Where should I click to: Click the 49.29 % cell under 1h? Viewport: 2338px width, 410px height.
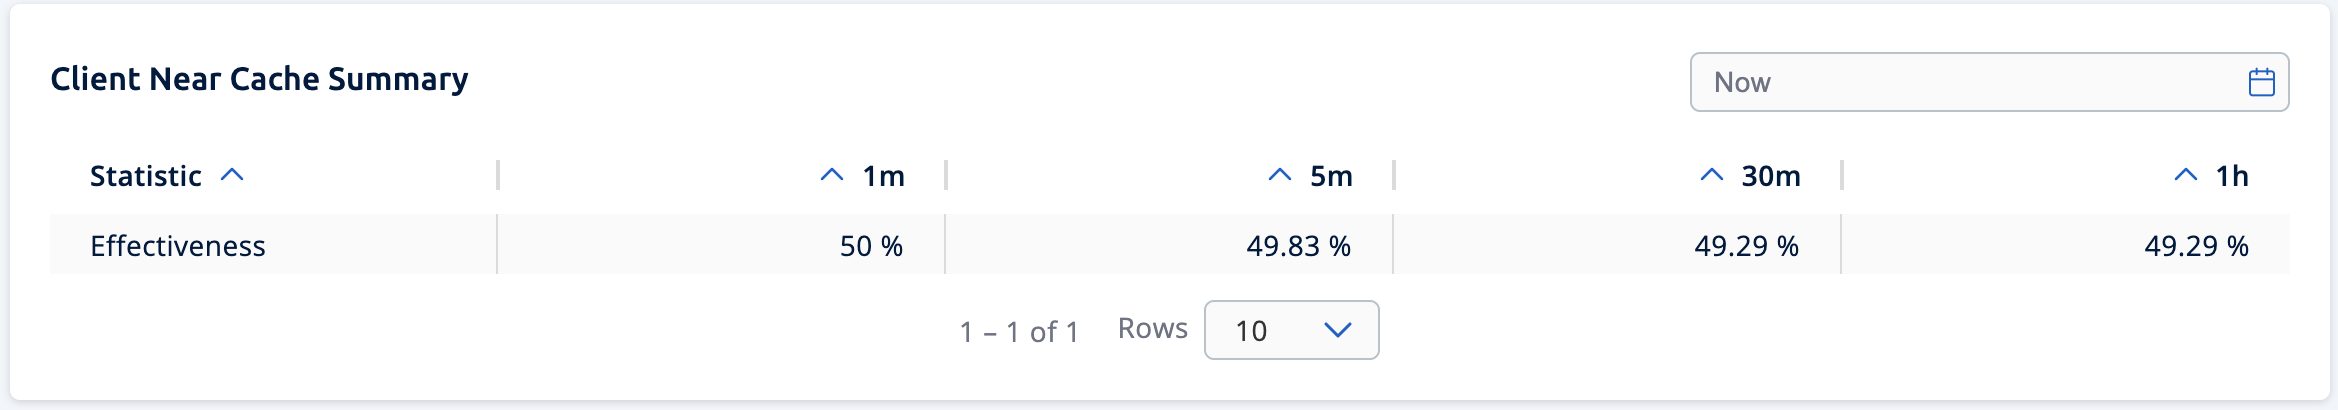click(x=2196, y=246)
